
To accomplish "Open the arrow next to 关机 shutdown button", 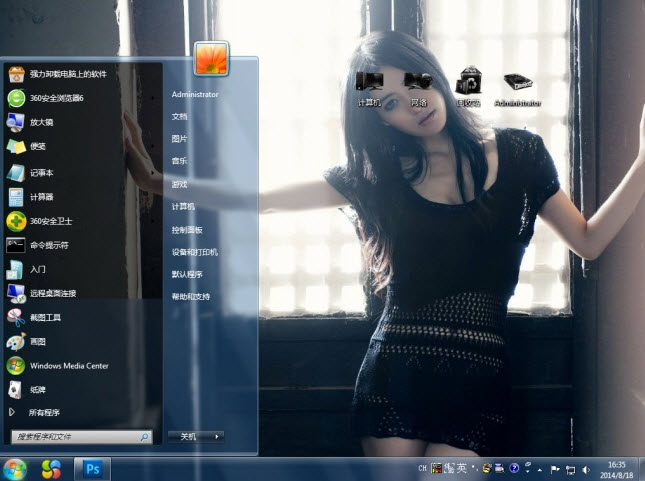I will point(217,436).
